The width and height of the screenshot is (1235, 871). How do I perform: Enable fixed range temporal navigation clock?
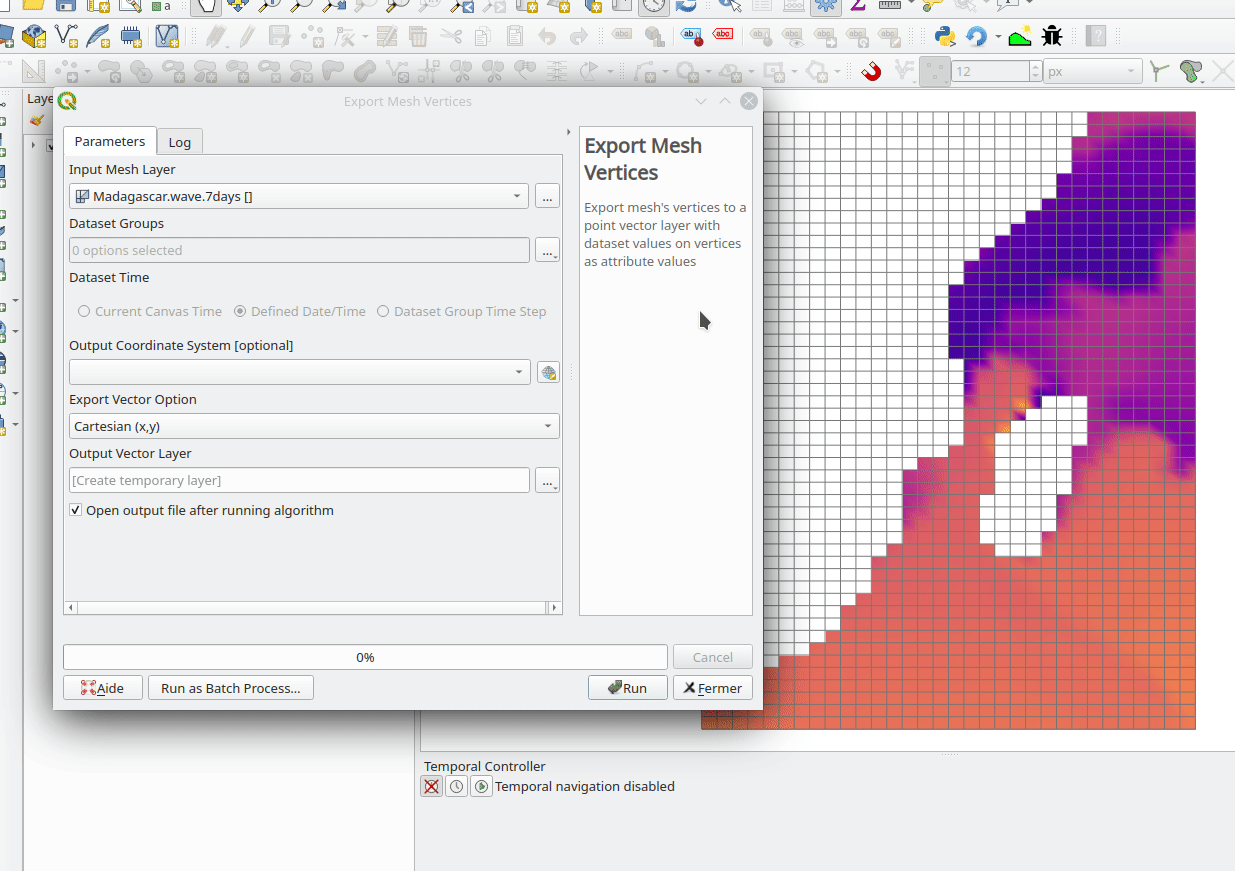(456, 787)
